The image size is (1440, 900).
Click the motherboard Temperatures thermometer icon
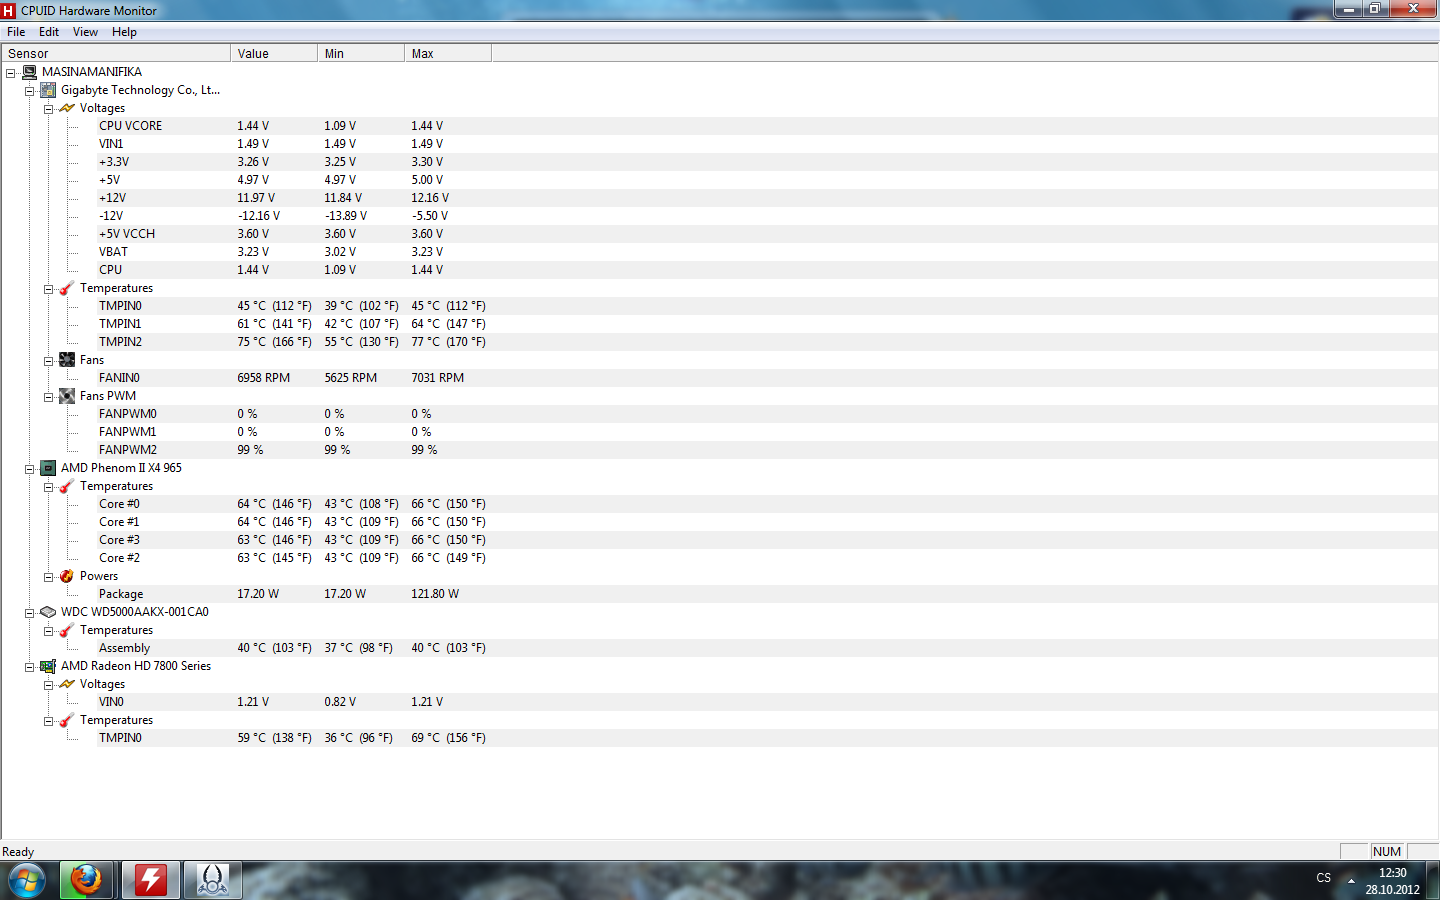point(67,288)
